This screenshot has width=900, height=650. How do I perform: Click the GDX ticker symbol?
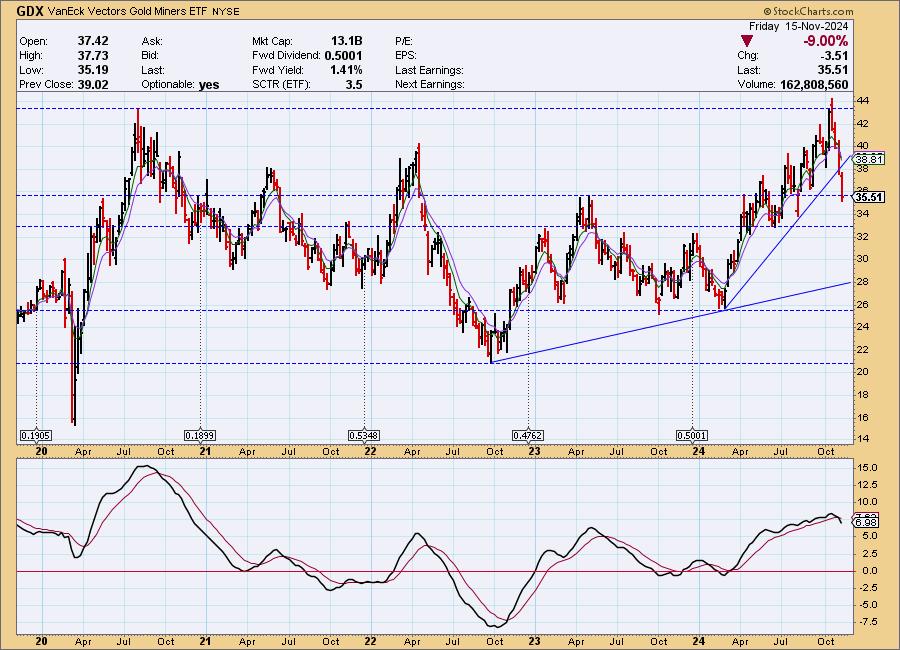tap(30, 11)
